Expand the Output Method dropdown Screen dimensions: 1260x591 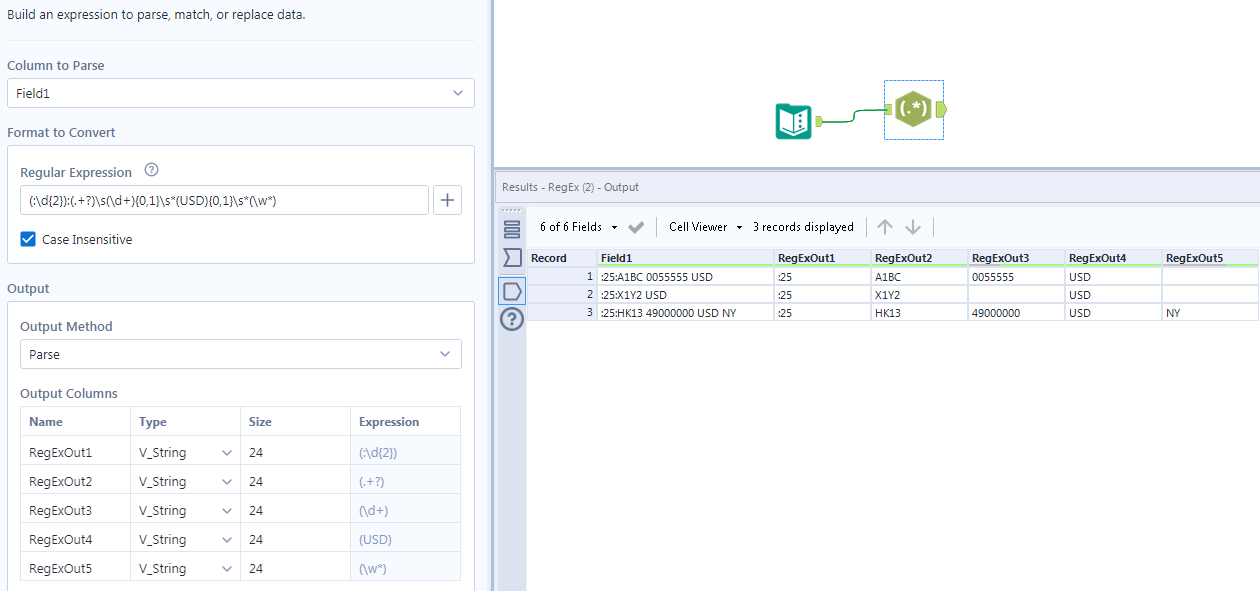point(240,354)
